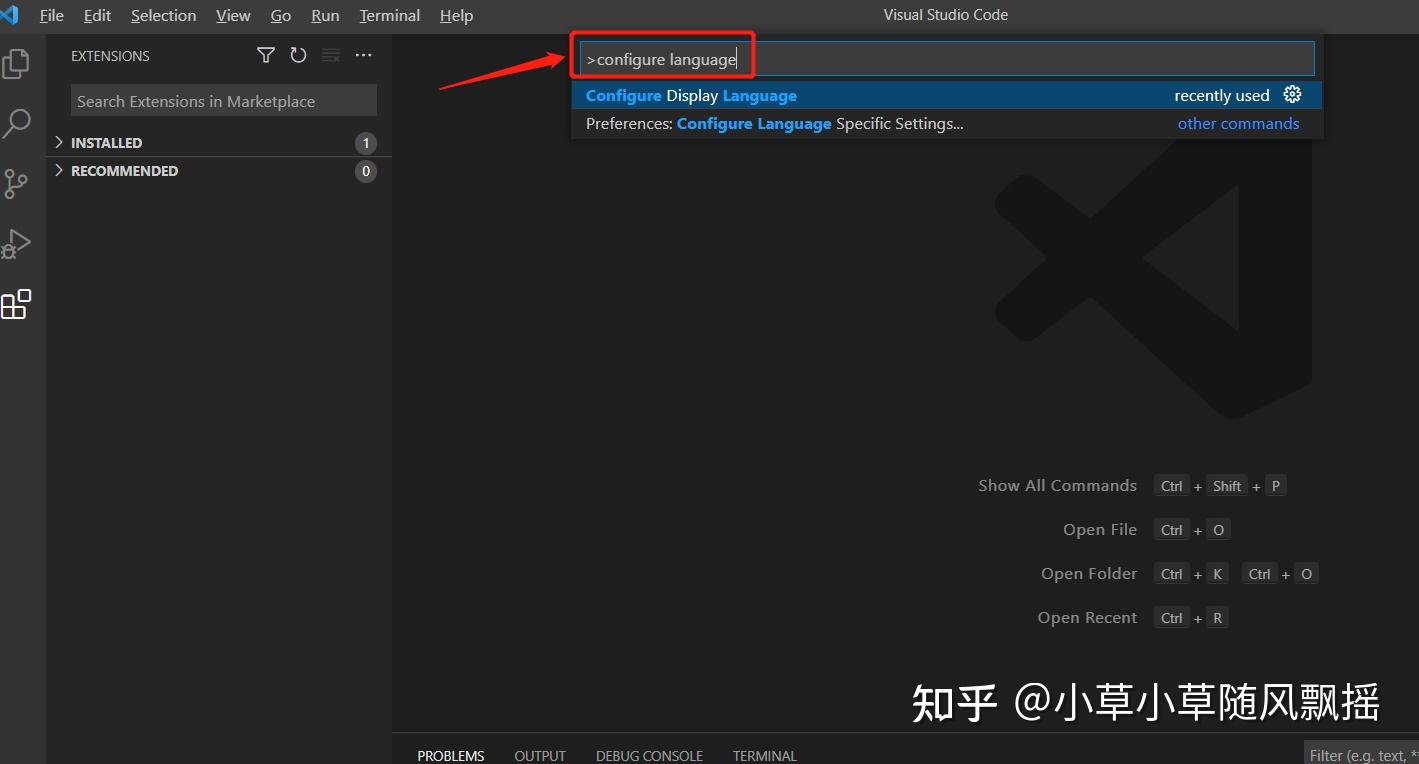Open the Search view in activity bar
The height and width of the screenshot is (764, 1419).
pyautogui.click(x=16, y=124)
